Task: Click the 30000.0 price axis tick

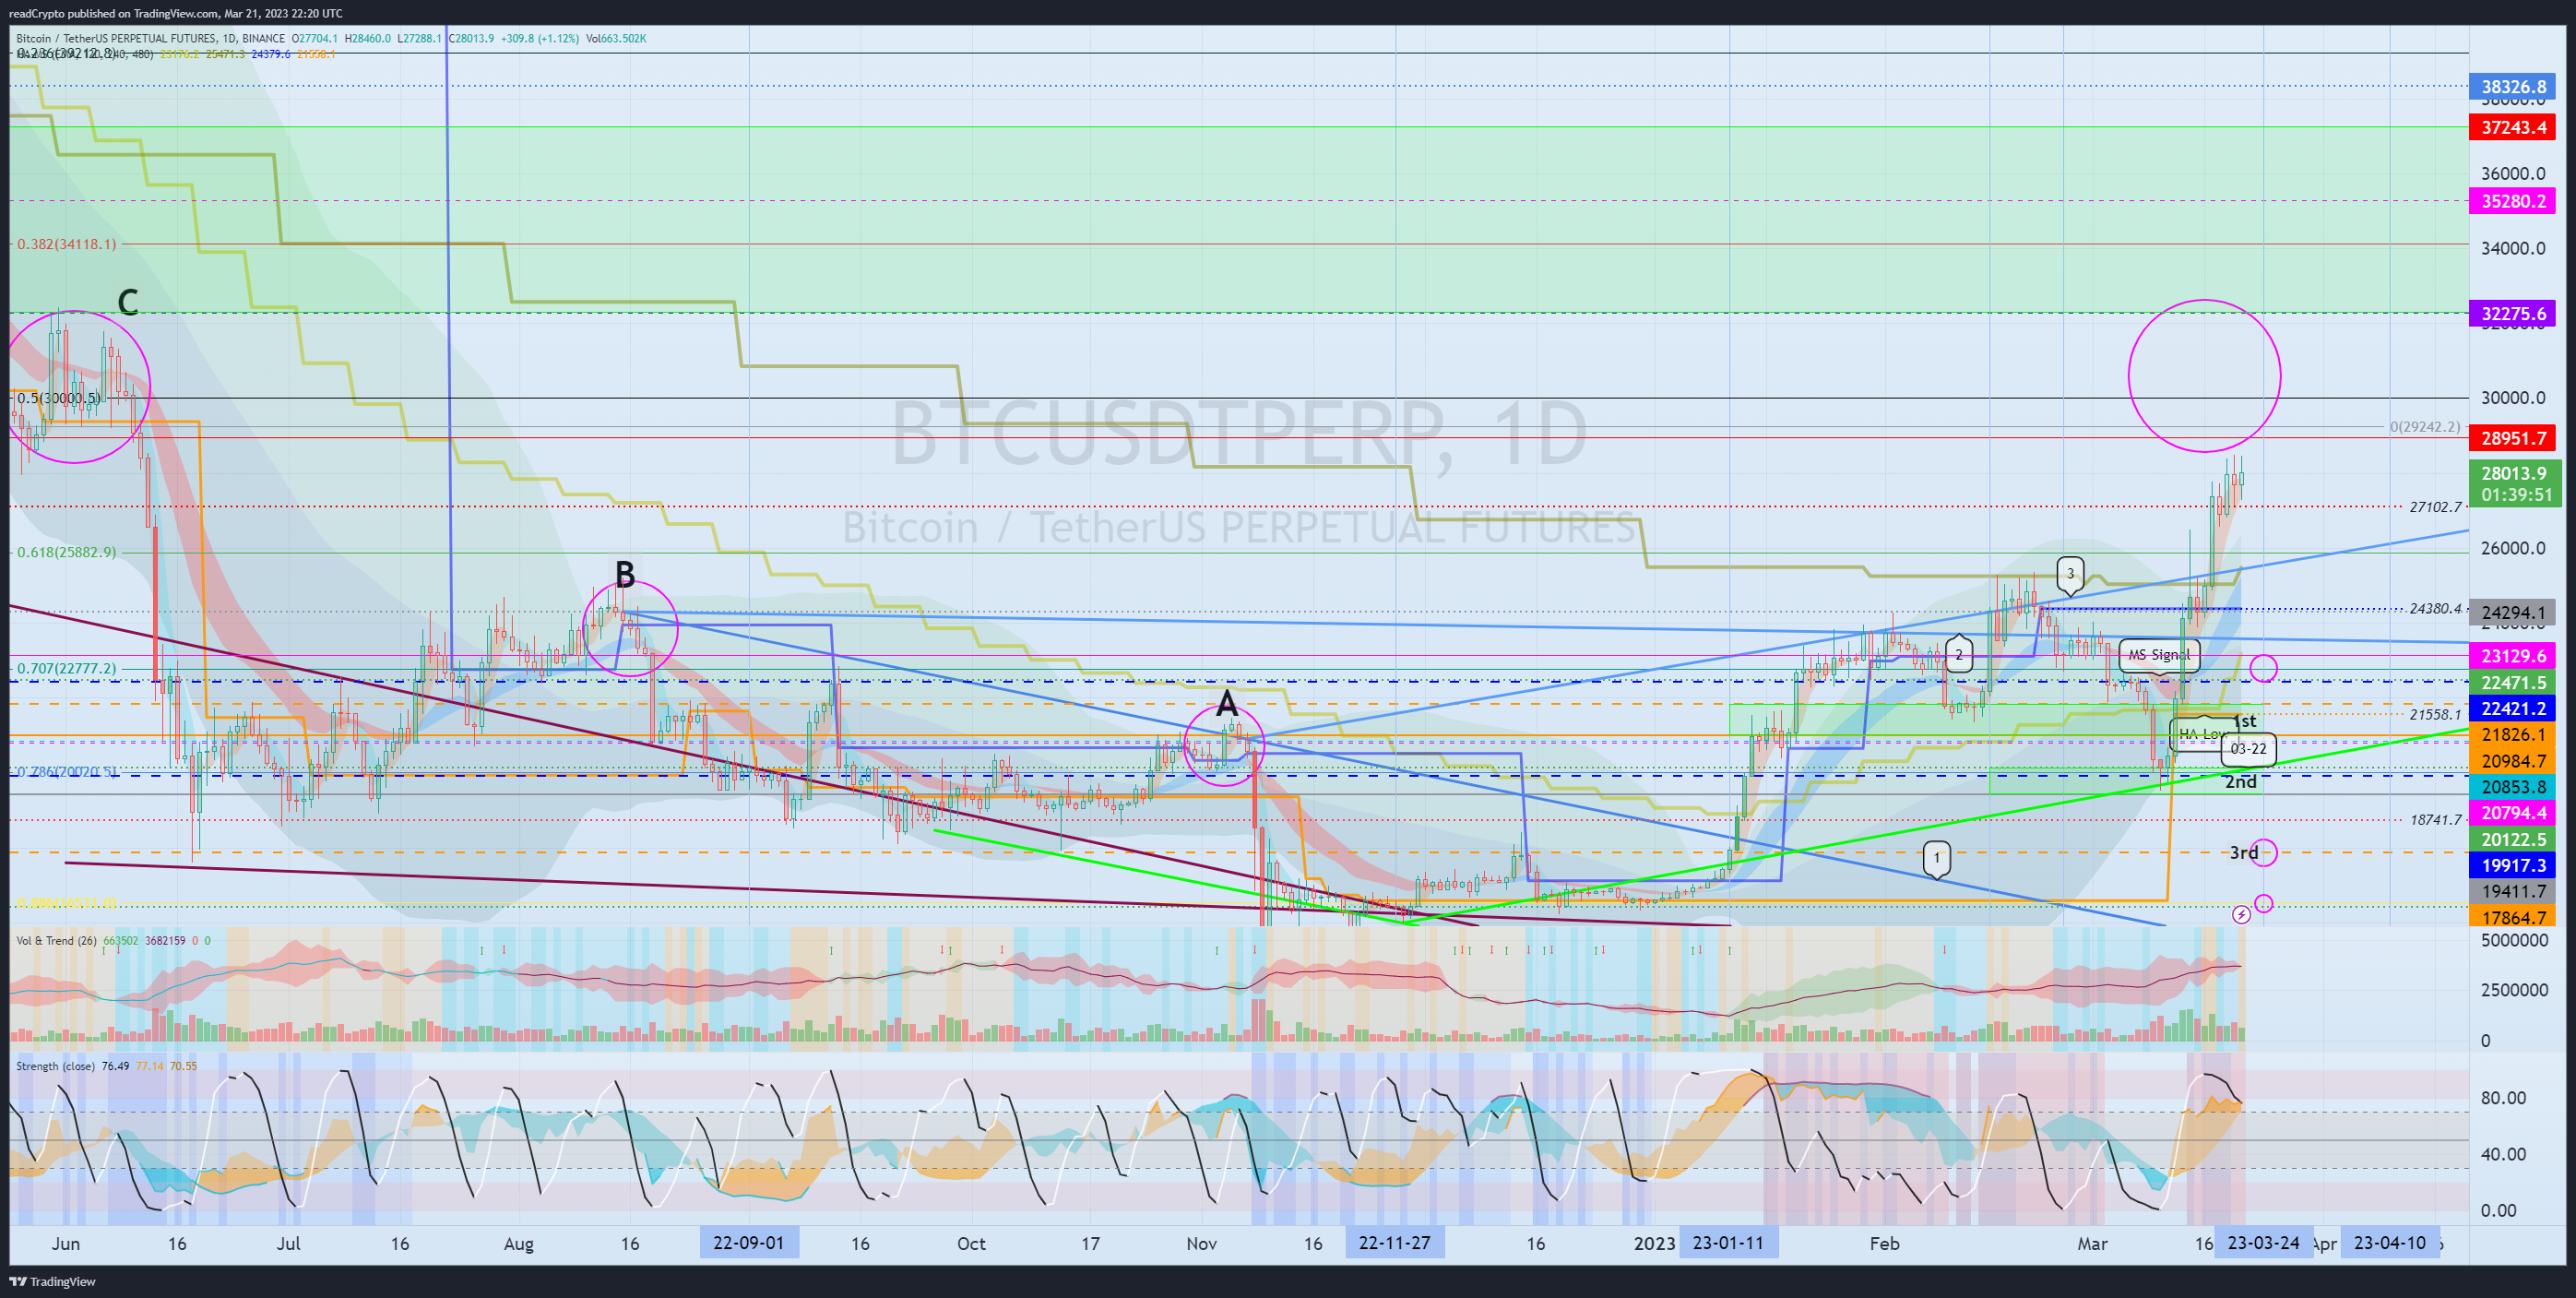Action: (x=2513, y=398)
